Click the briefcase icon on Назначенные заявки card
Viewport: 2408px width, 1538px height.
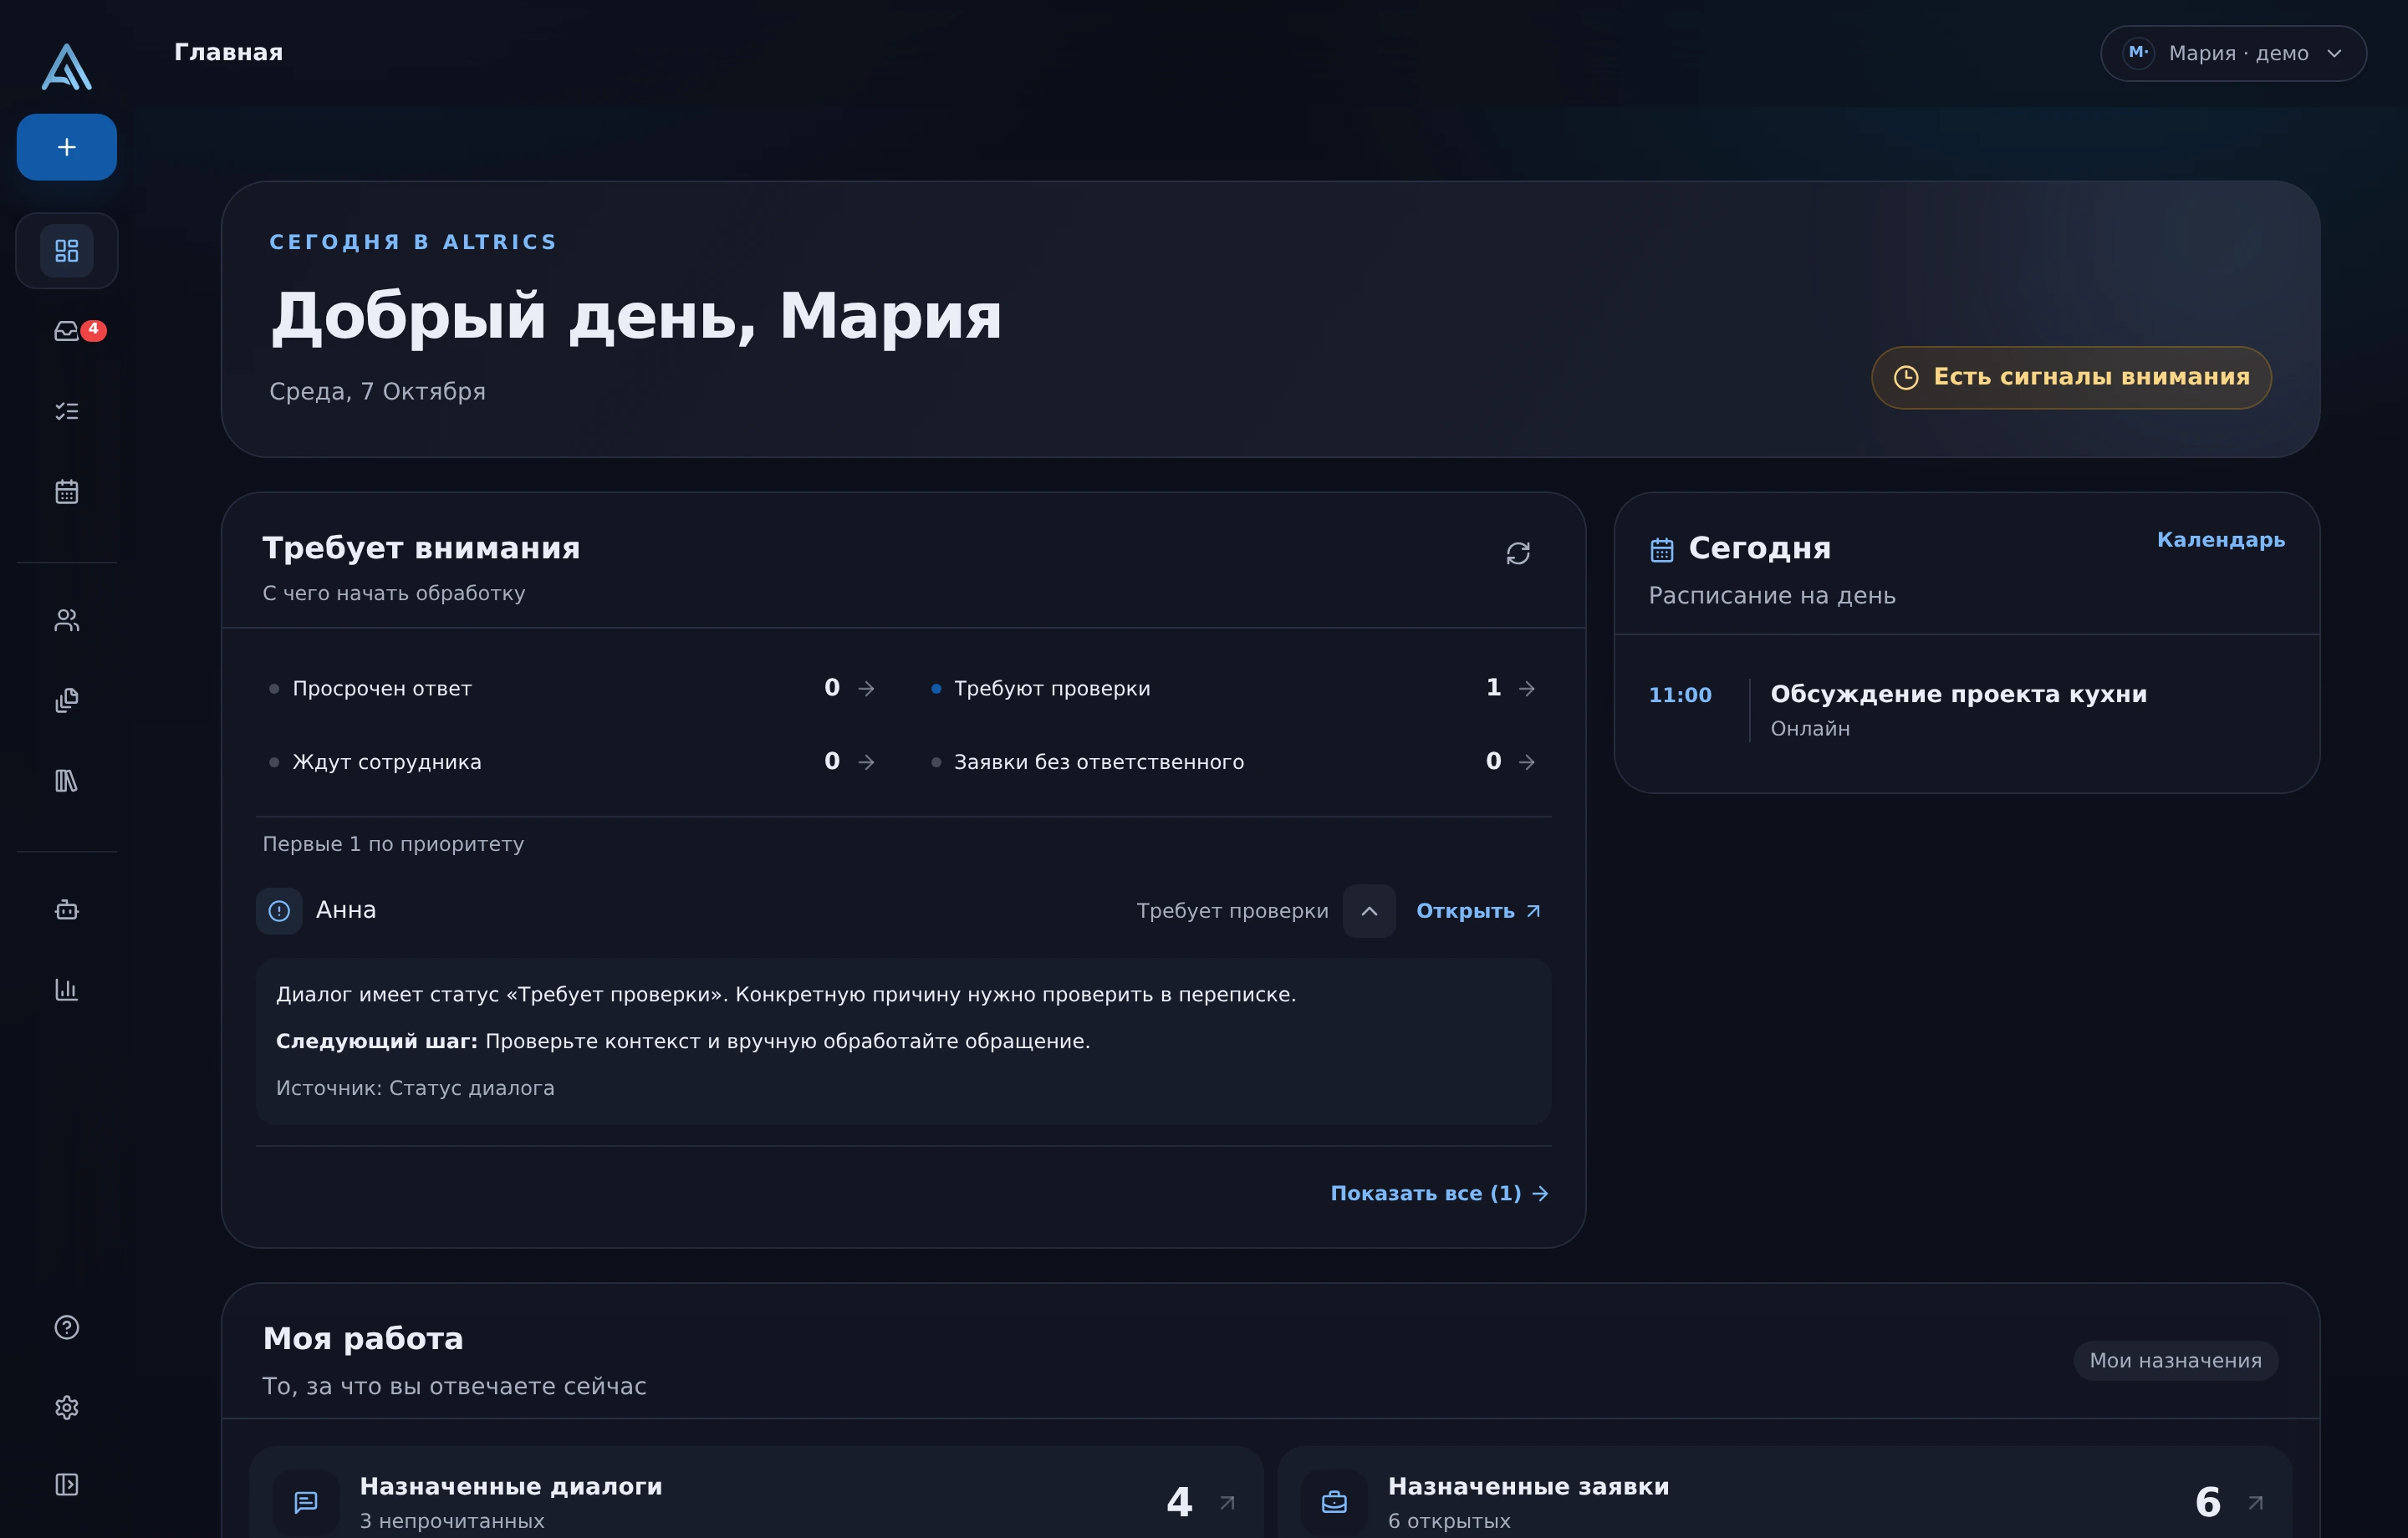1334,1502
